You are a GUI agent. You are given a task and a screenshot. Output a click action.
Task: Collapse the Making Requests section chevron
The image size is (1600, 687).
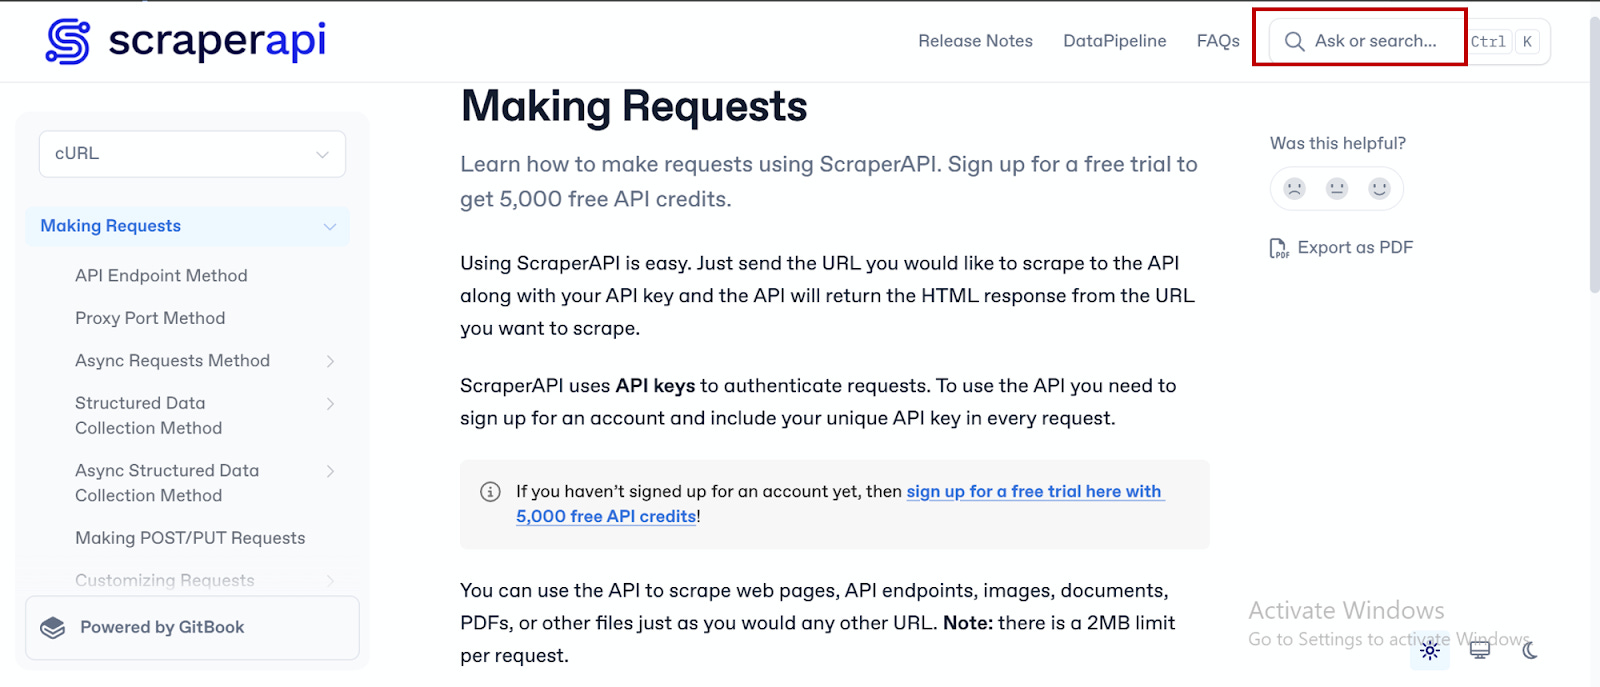[x=330, y=227]
